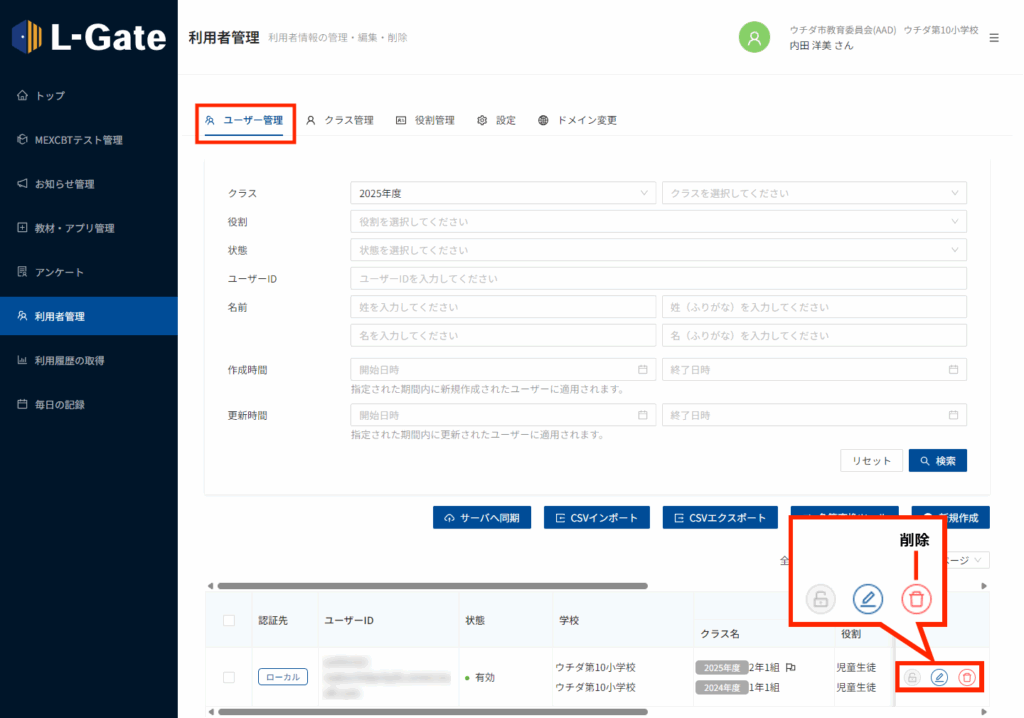The image size is (1024, 718).
Task: Open MEXCBTテスト管理 in the sidebar
Action: coord(78,140)
